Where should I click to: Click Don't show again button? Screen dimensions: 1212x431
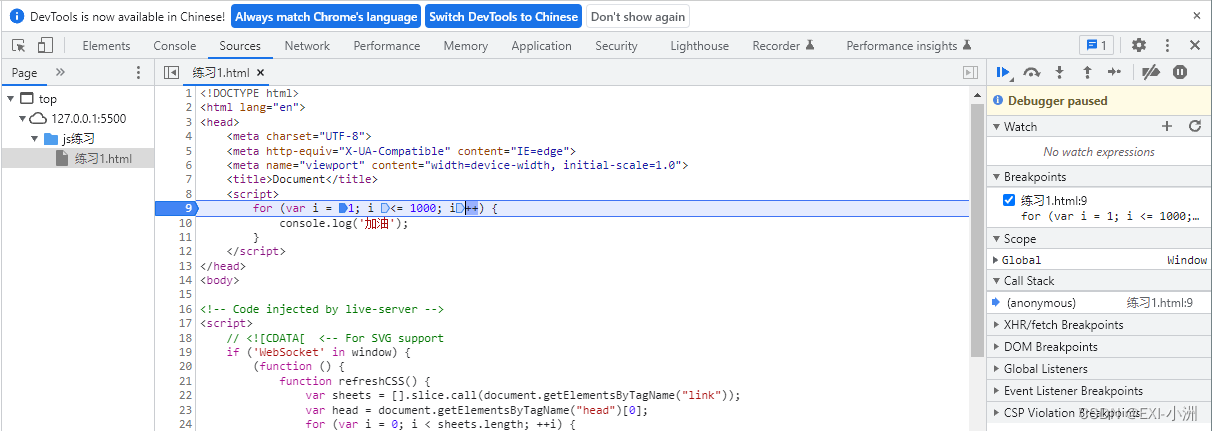pyautogui.click(x=638, y=17)
